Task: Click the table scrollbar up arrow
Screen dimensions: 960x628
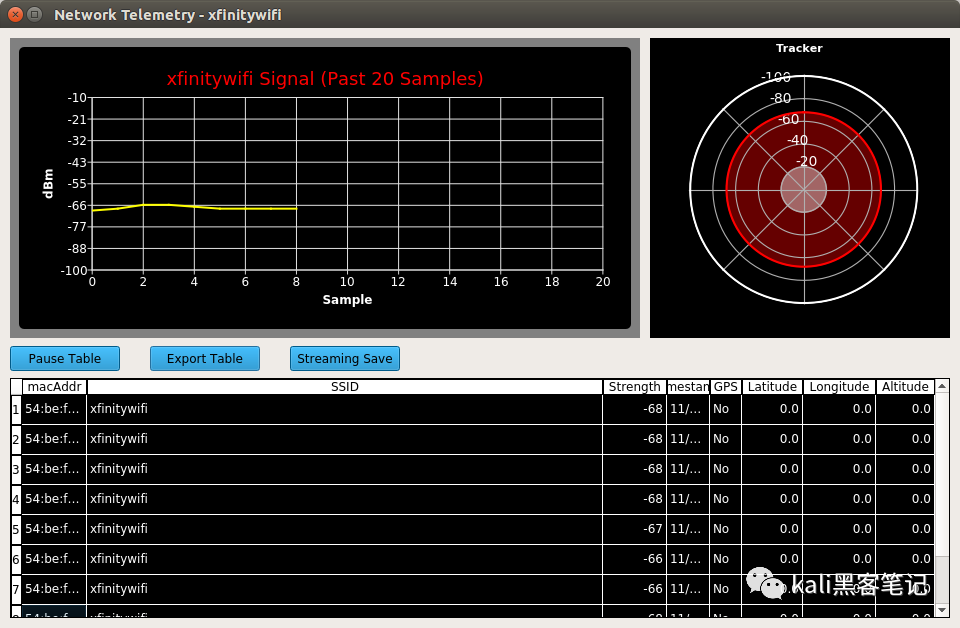Action: (942, 386)
